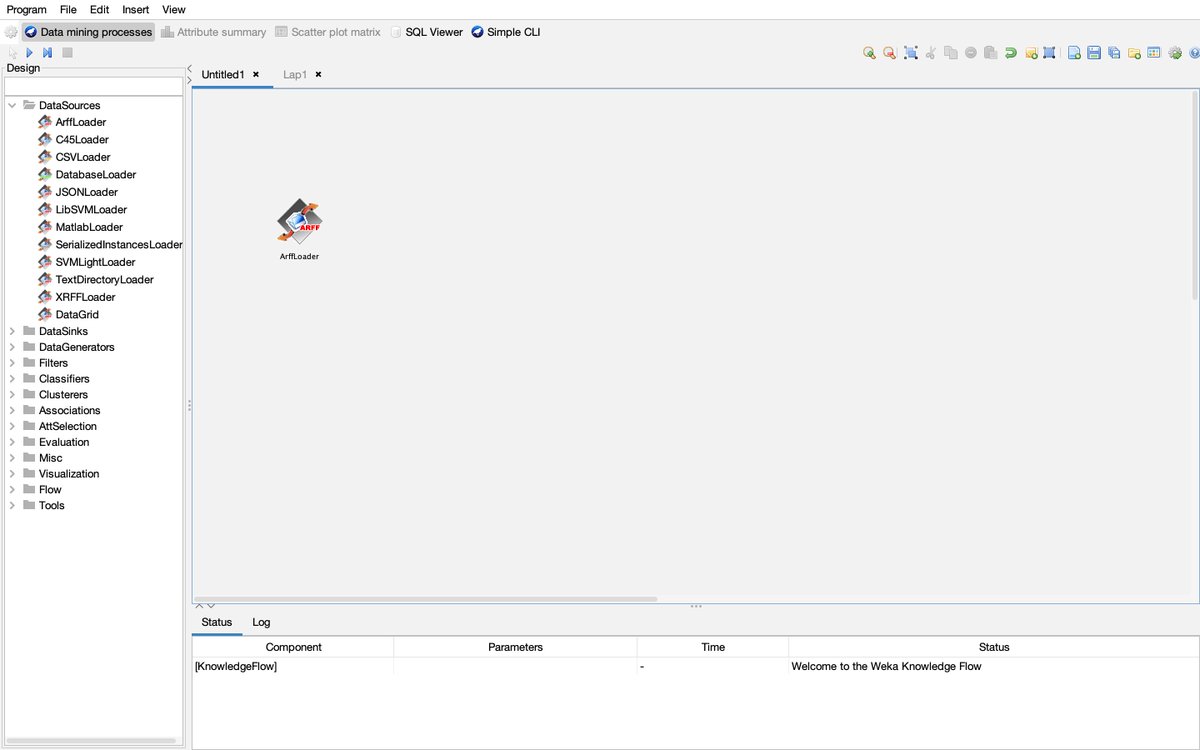The height and width of the screenshot is (750, 1200).
Task: Click the add note icon
Action: (1031, 53)
